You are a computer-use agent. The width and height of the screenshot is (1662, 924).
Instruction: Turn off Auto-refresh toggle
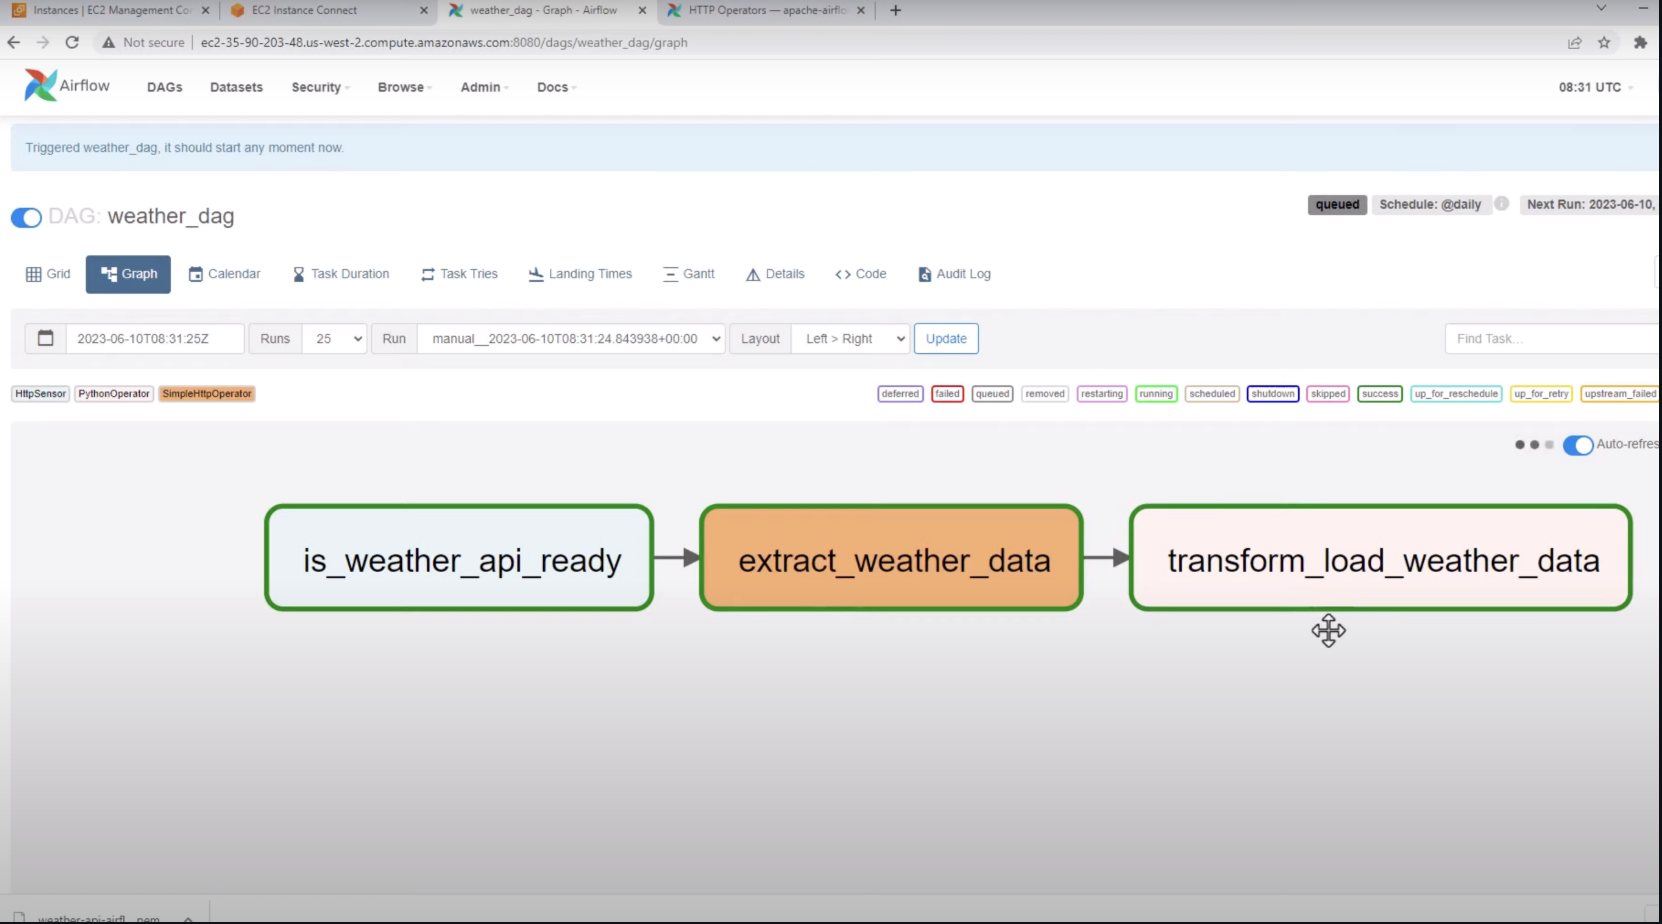tap(1577, 444)
